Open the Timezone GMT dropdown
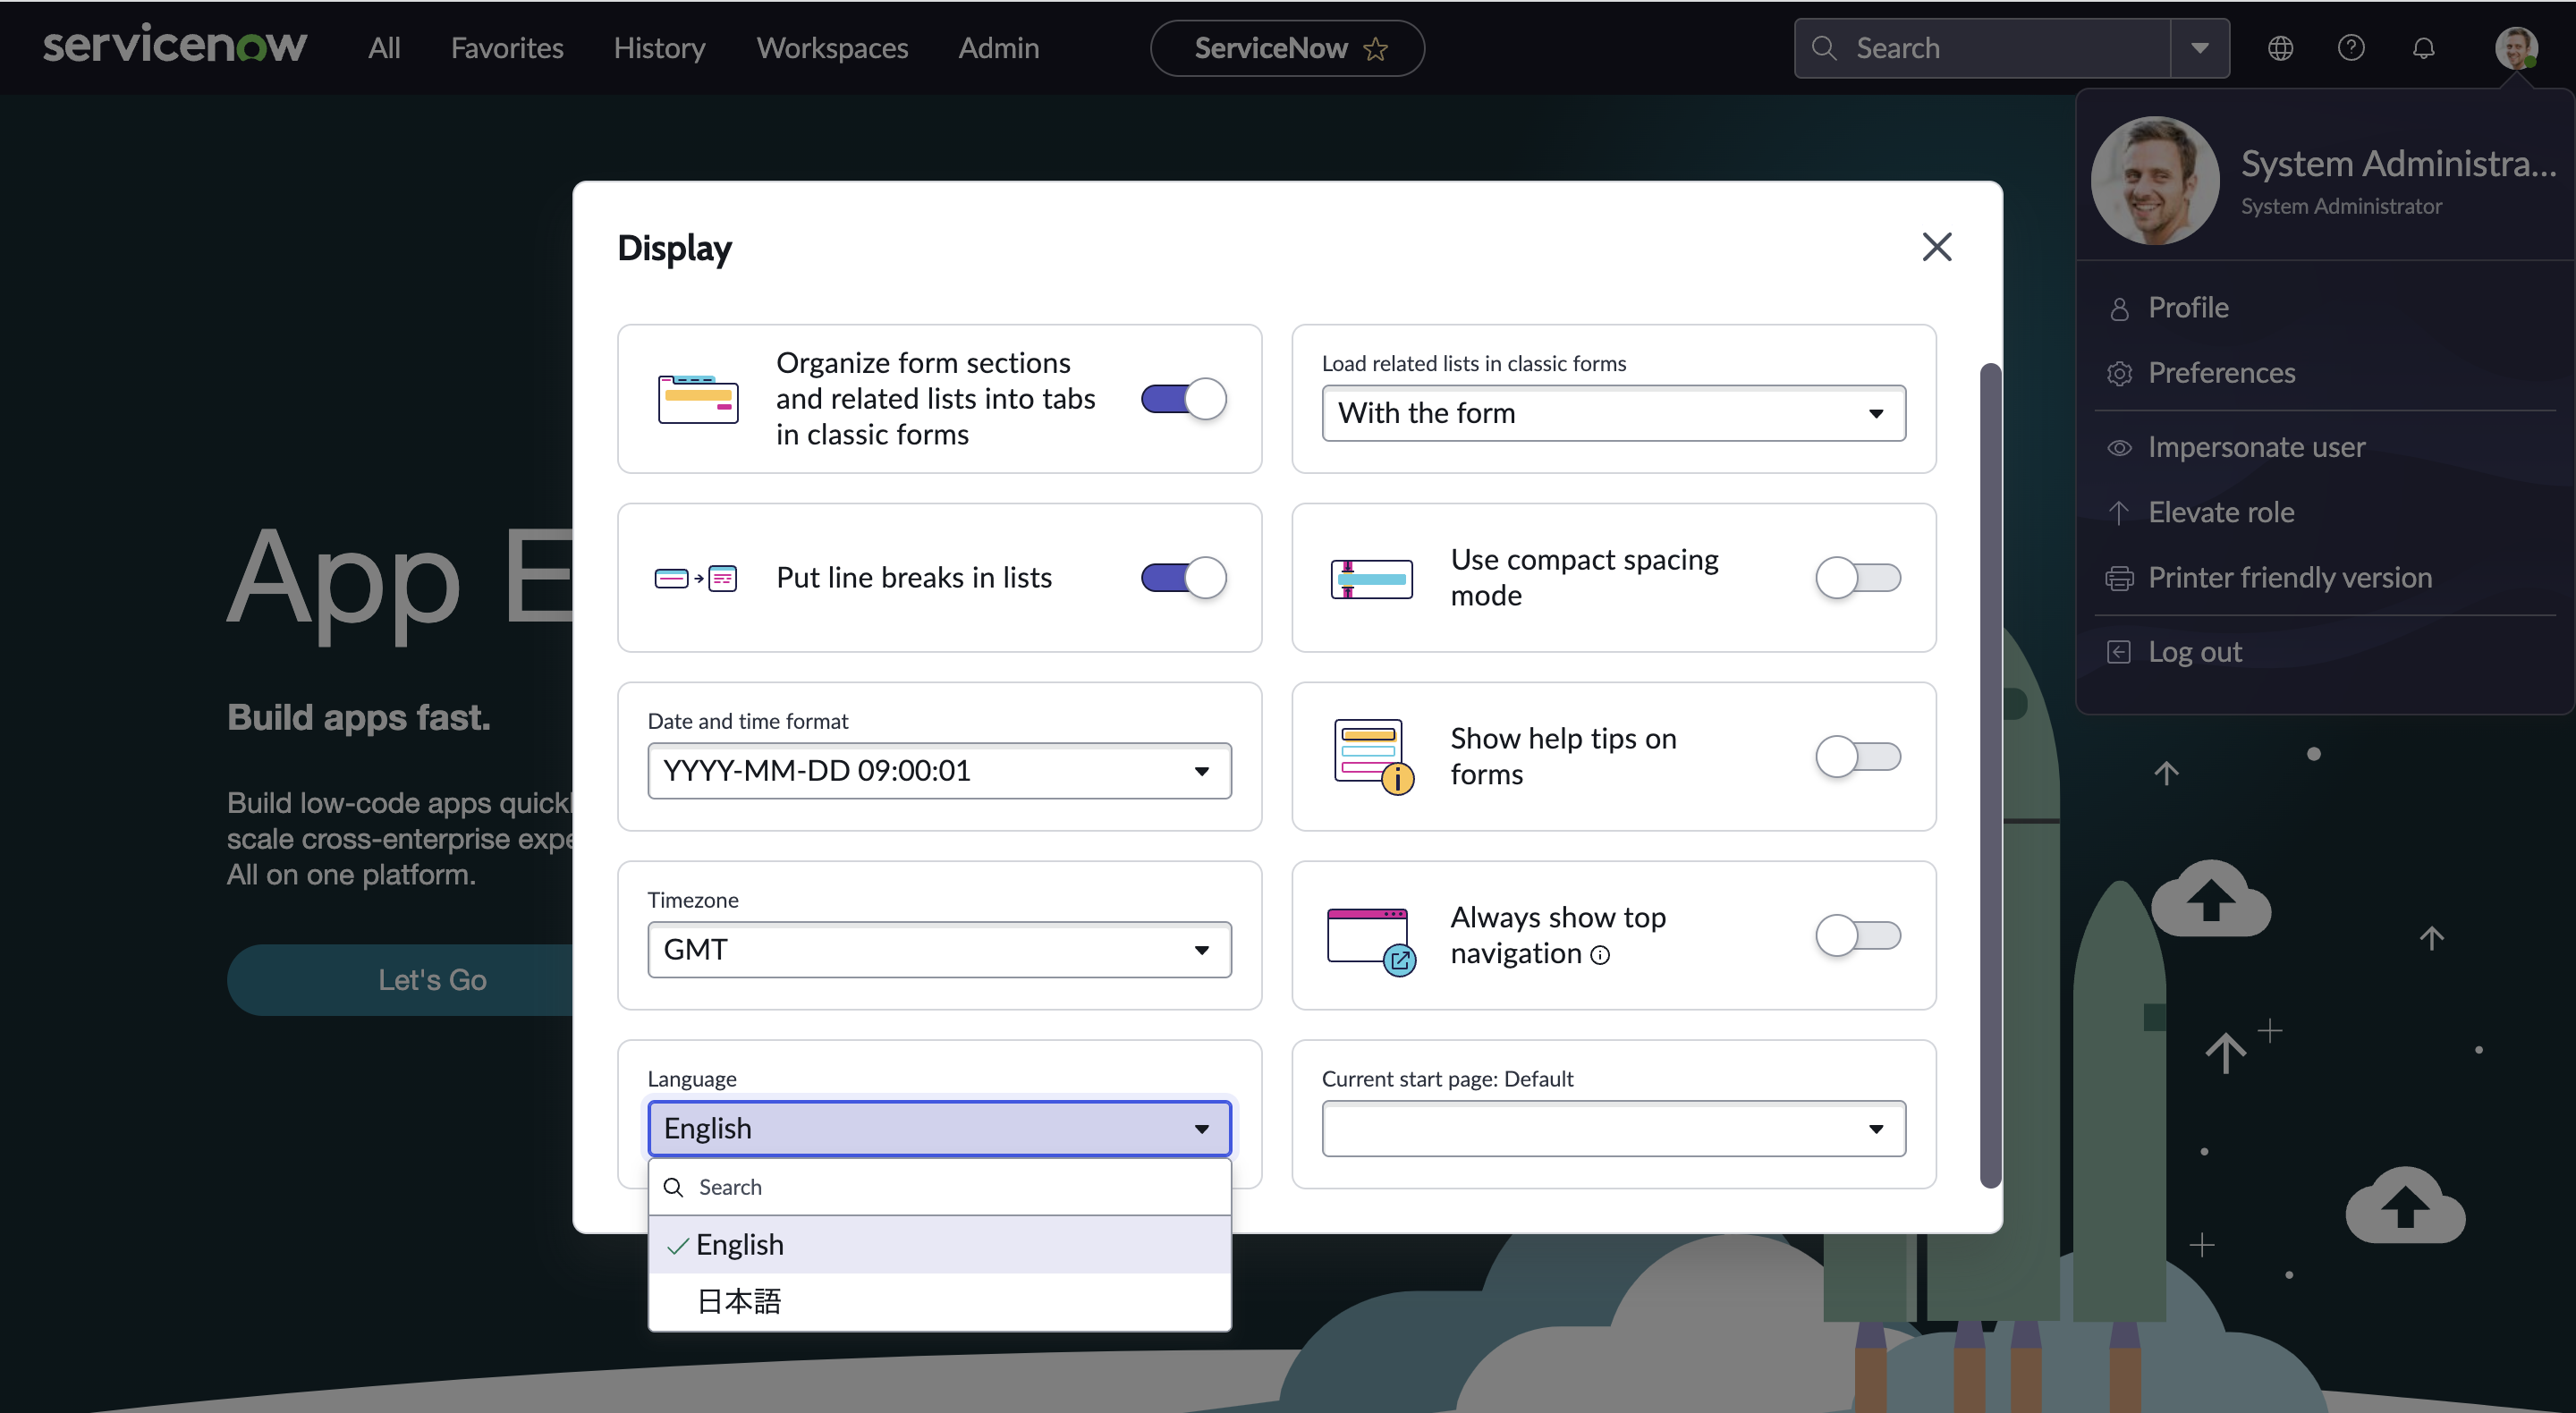This screenshot has width=2576, height=1413. point(939,950)
